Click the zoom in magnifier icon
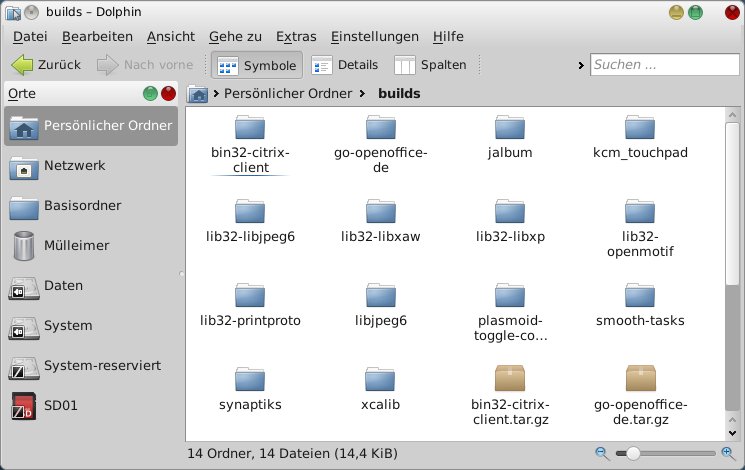The width and height of the screenshot is (745, 470). (728, 453)
